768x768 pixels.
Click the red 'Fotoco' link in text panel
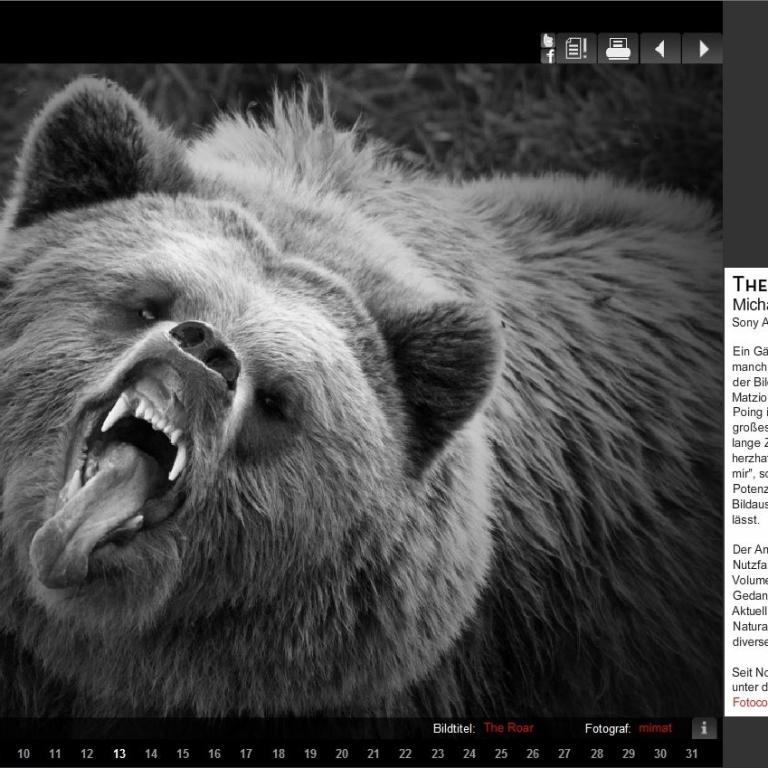[x=750, y=702]
